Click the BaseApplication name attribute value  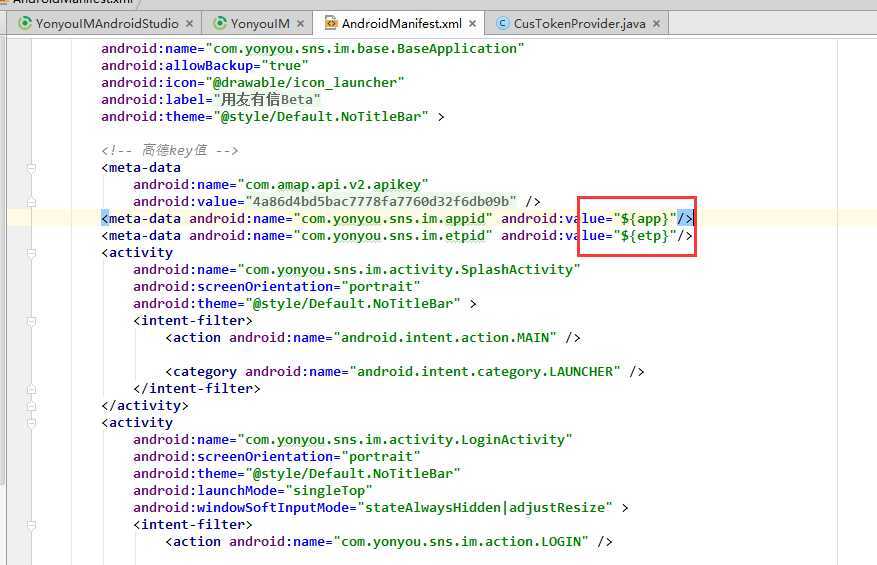(x=365, y=49)
